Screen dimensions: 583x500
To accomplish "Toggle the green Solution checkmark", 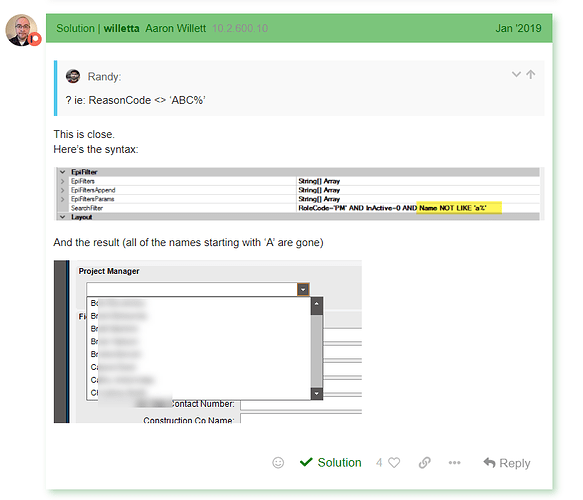I will click(331, 462).
